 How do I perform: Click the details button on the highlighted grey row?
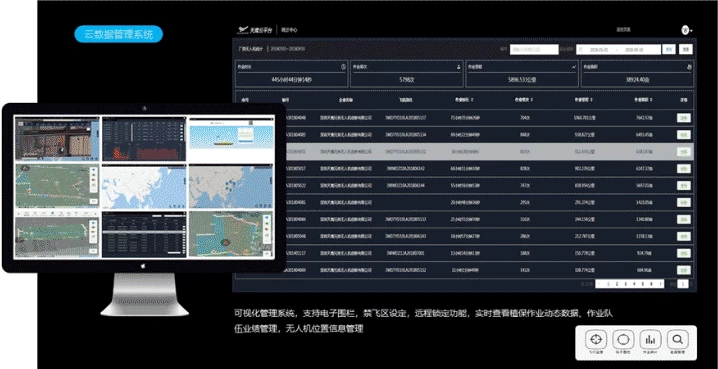click(x=684, y=152)
